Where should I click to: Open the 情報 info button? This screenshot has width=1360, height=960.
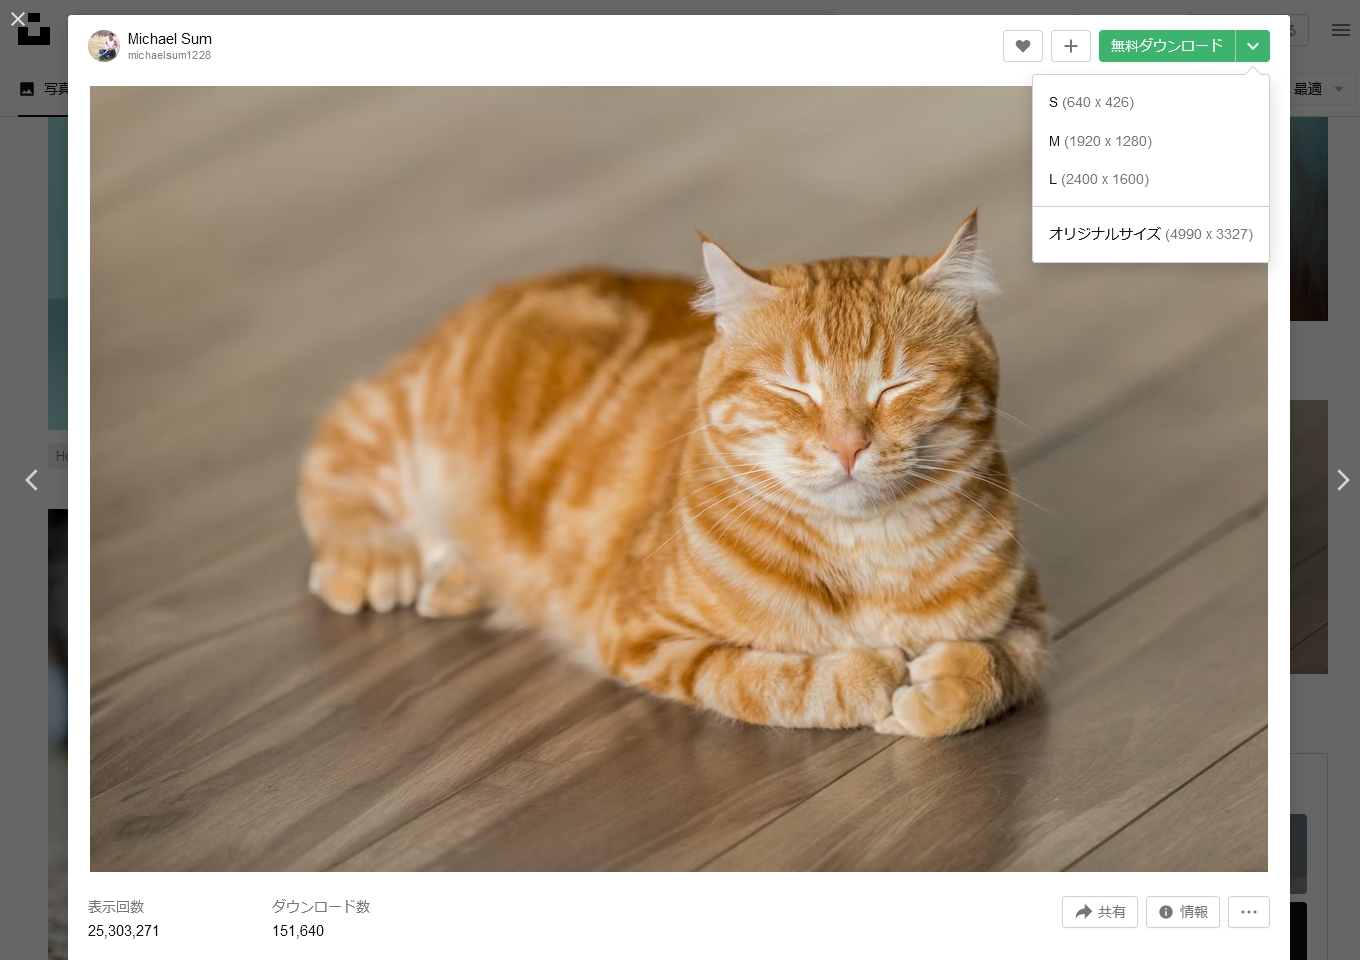(1183, 912)
